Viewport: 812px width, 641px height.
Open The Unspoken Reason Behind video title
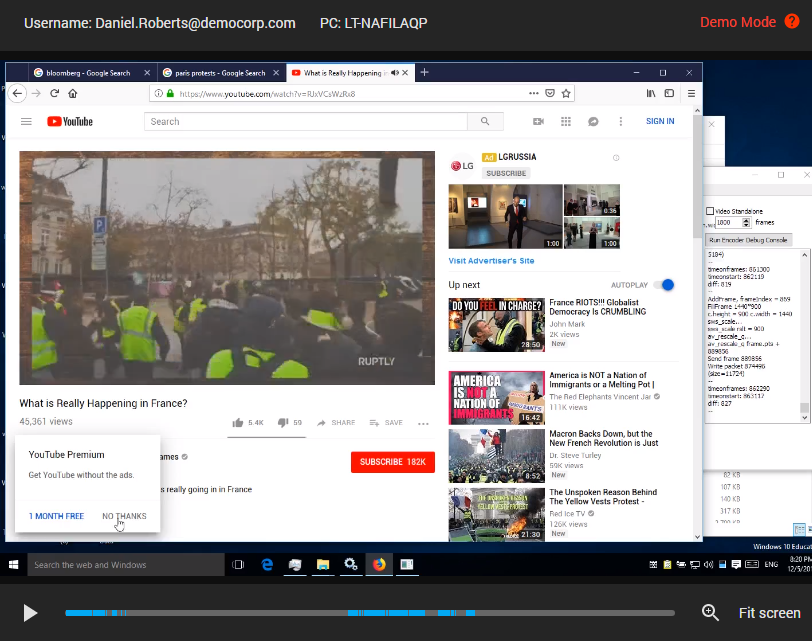(x=603, y=497)
